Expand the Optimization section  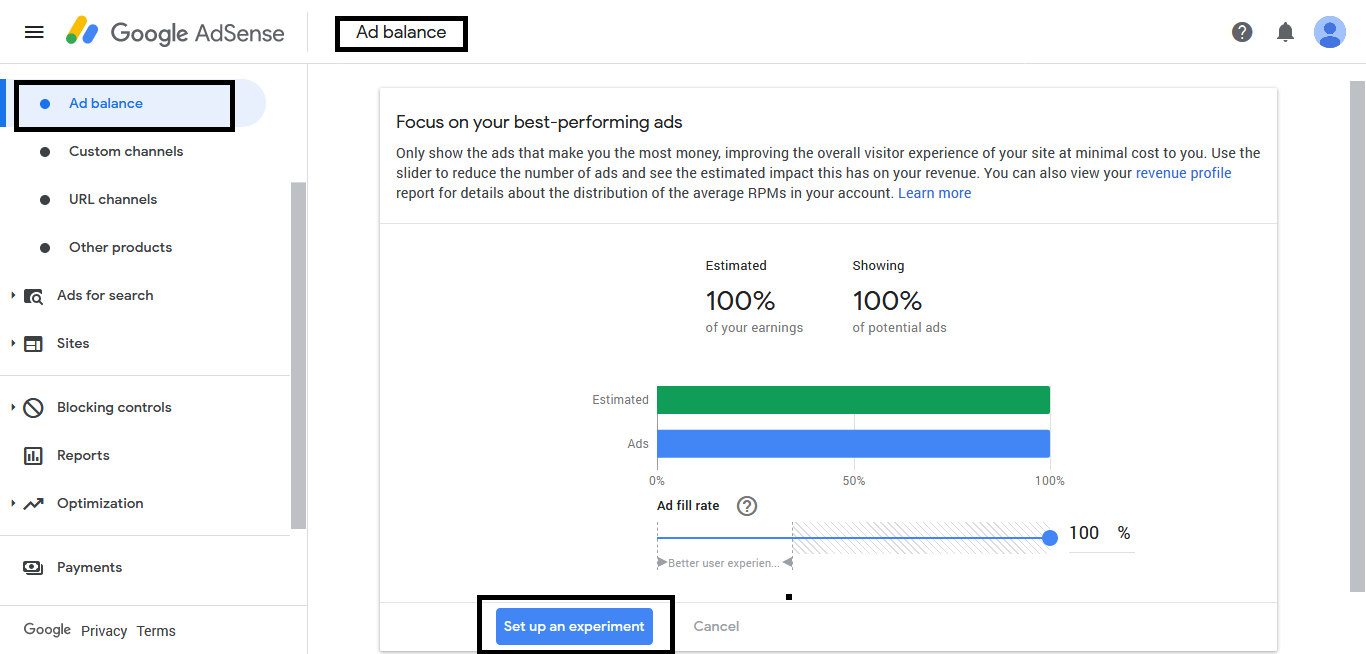[x=13, y=504]
